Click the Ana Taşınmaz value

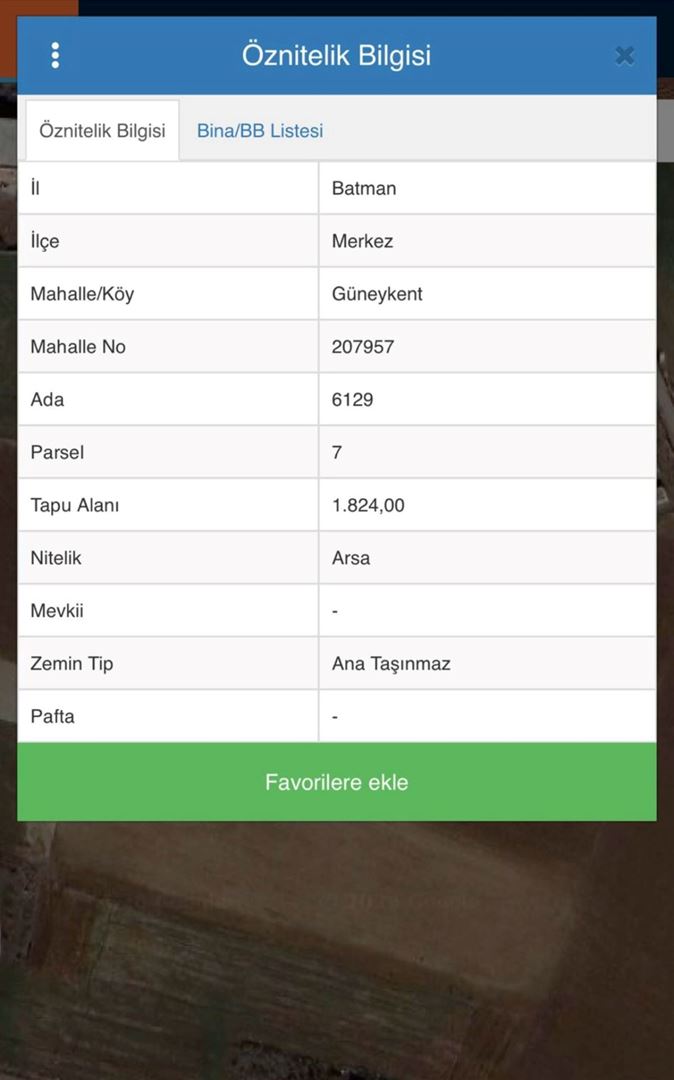tap(391, 664)
